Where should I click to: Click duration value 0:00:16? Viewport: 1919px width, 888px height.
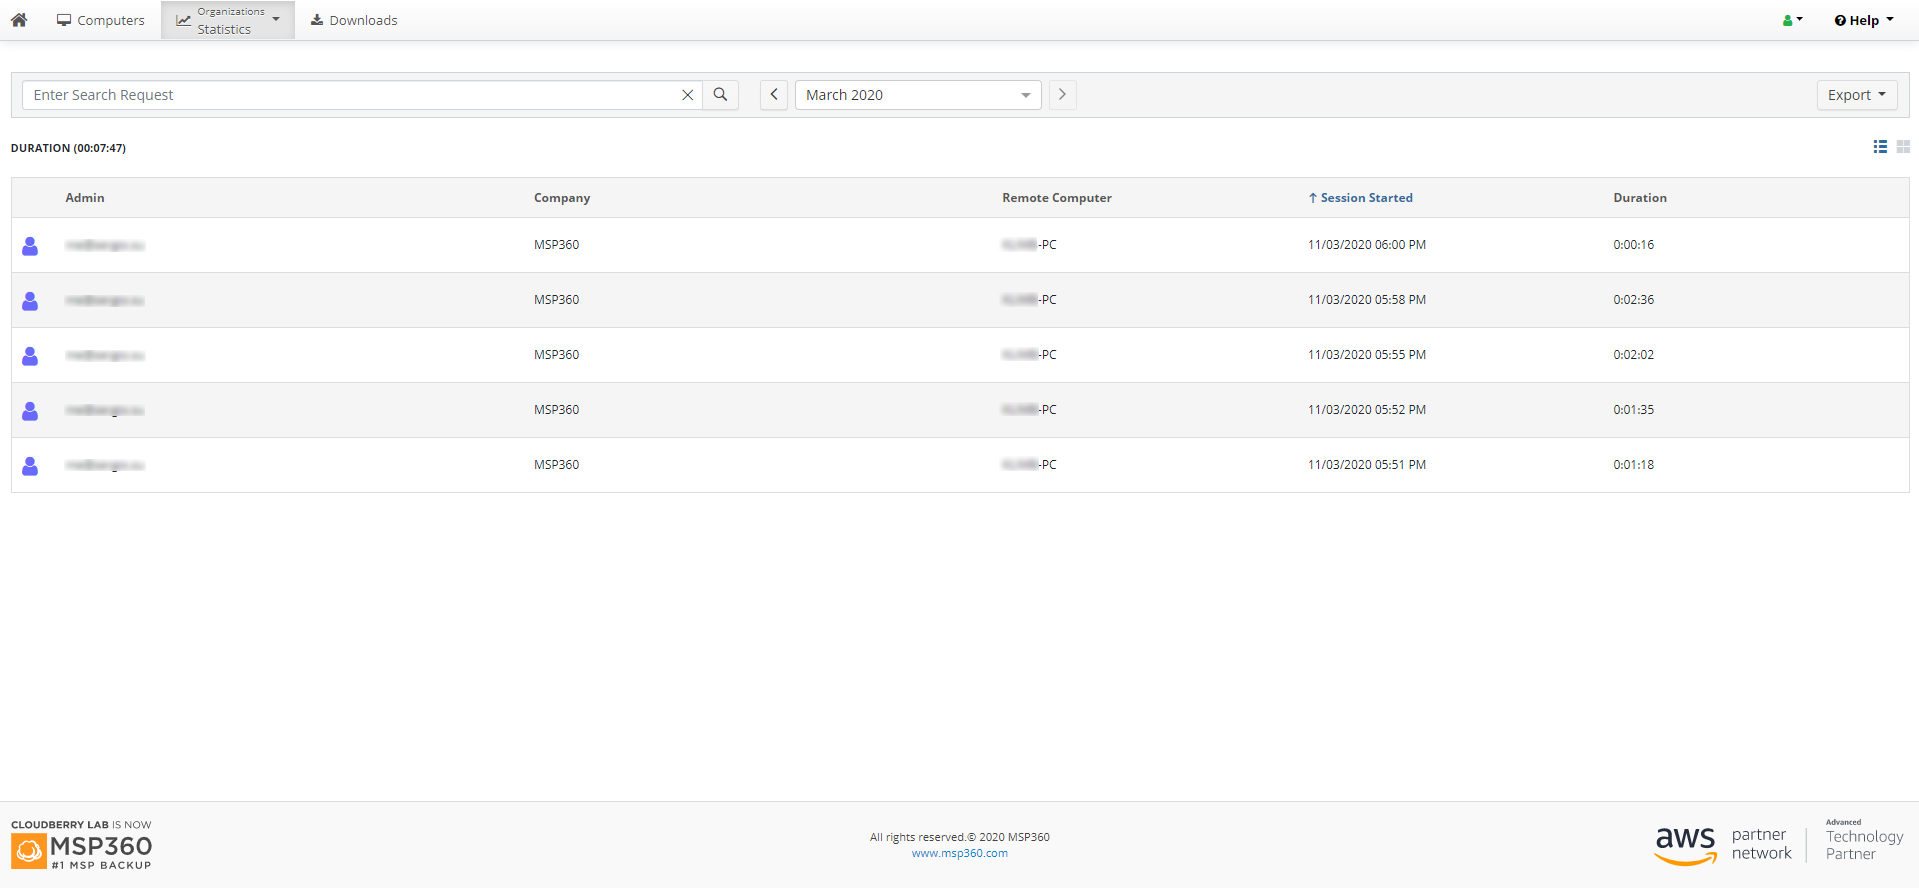(x=1633, y=245)
